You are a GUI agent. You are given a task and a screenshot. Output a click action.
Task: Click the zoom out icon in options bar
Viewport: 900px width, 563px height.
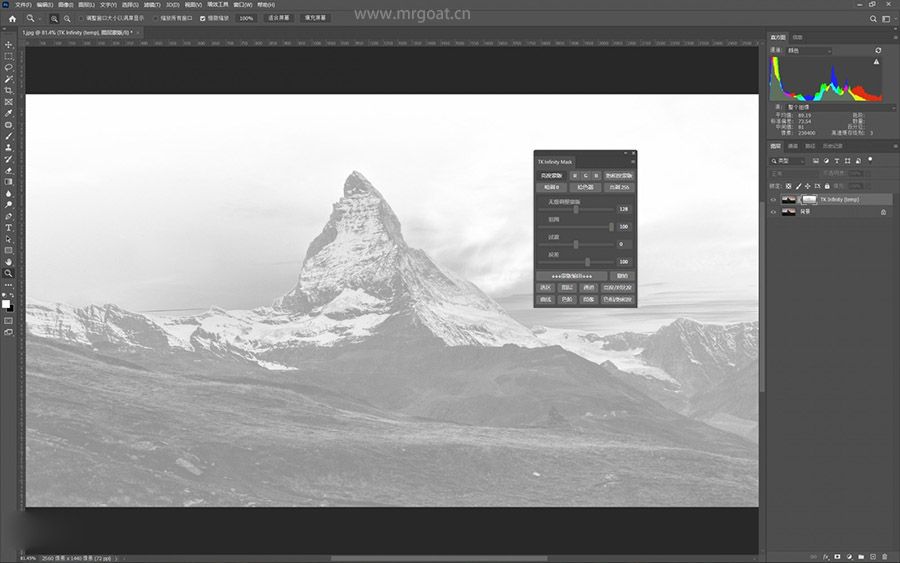[67, 18]
